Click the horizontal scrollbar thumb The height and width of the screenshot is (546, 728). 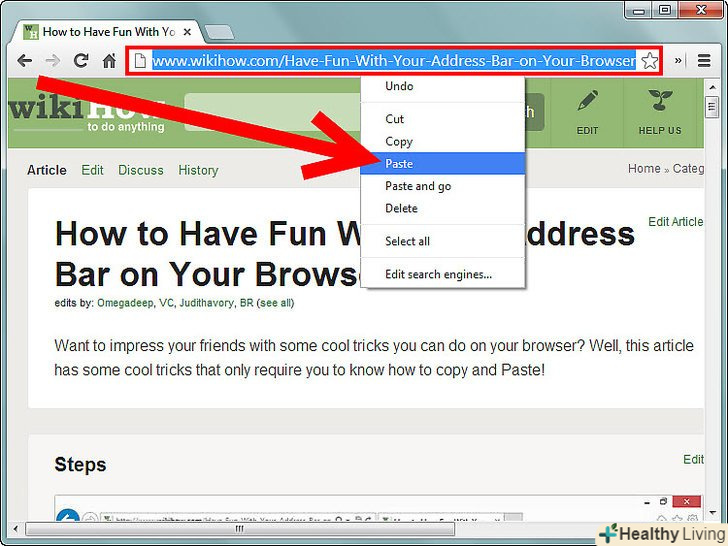pos(240,529)
